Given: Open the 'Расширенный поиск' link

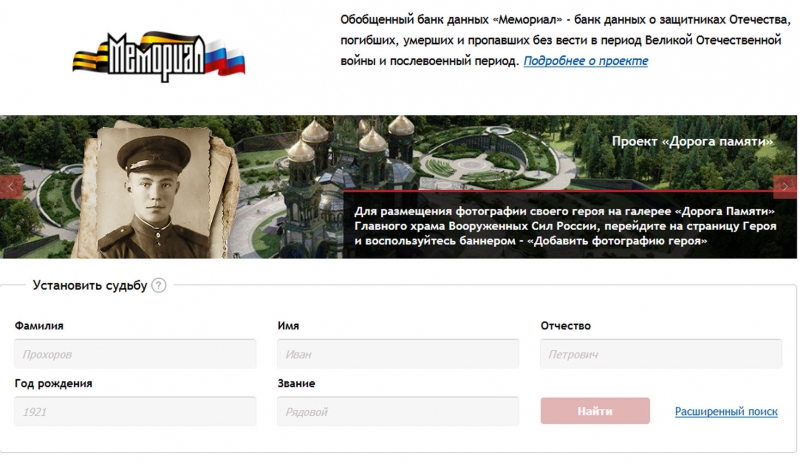Looking at the screenshot, I should (x=726, y=411).
